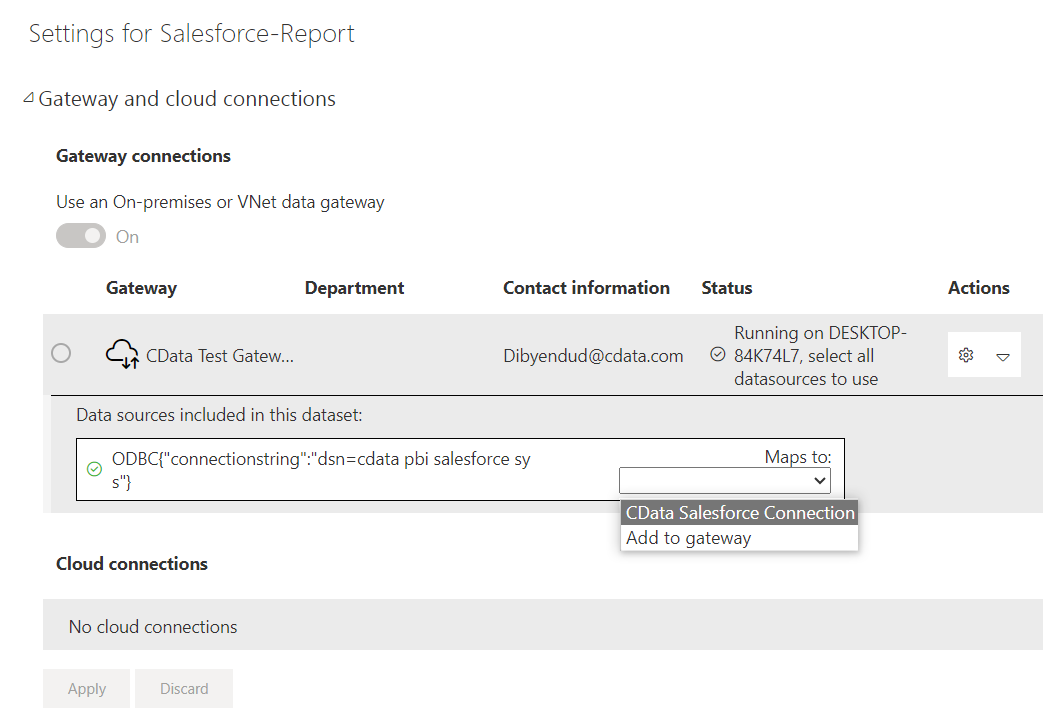Click the Apply button
Image resolution: width=1055 pixels, height=721 pixels.
(87, 689)
